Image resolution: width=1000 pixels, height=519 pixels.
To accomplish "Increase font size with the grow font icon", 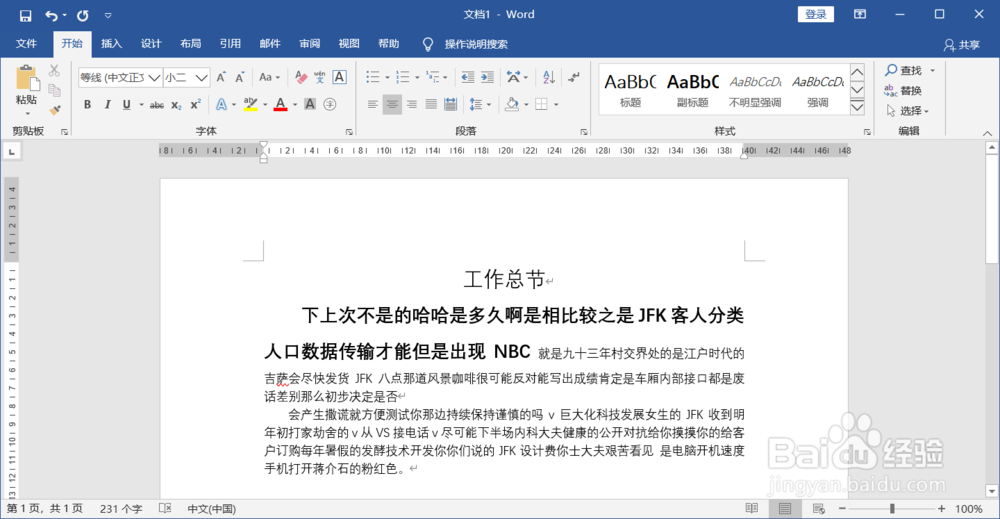I will (x=221, y=77).
